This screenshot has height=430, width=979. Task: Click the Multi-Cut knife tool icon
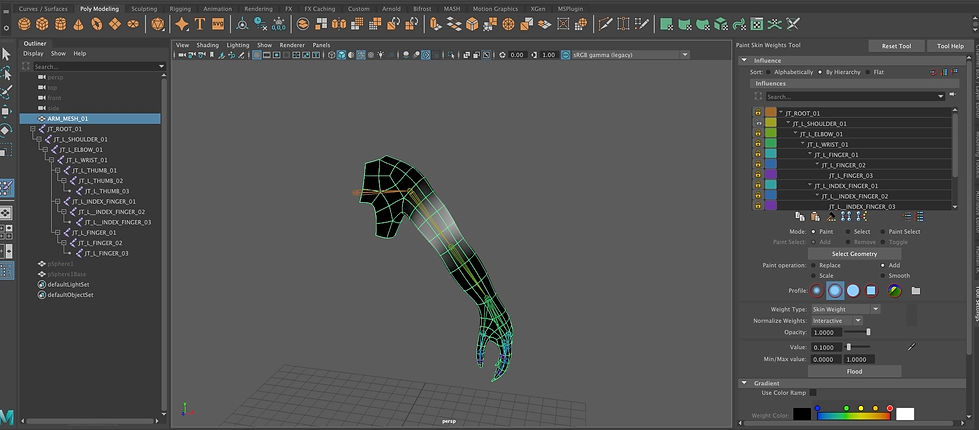pos(605,24)
